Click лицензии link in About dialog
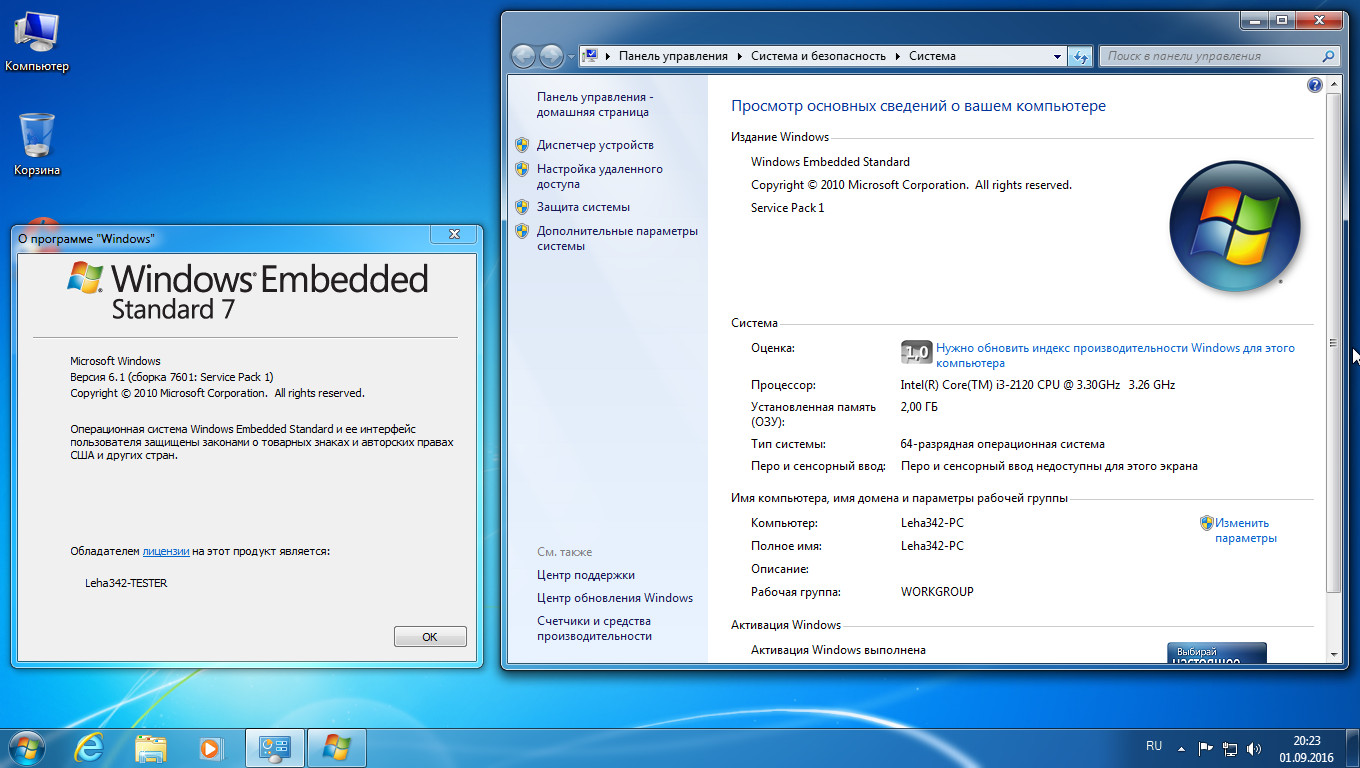1360x768 pixels. (166, 551)
